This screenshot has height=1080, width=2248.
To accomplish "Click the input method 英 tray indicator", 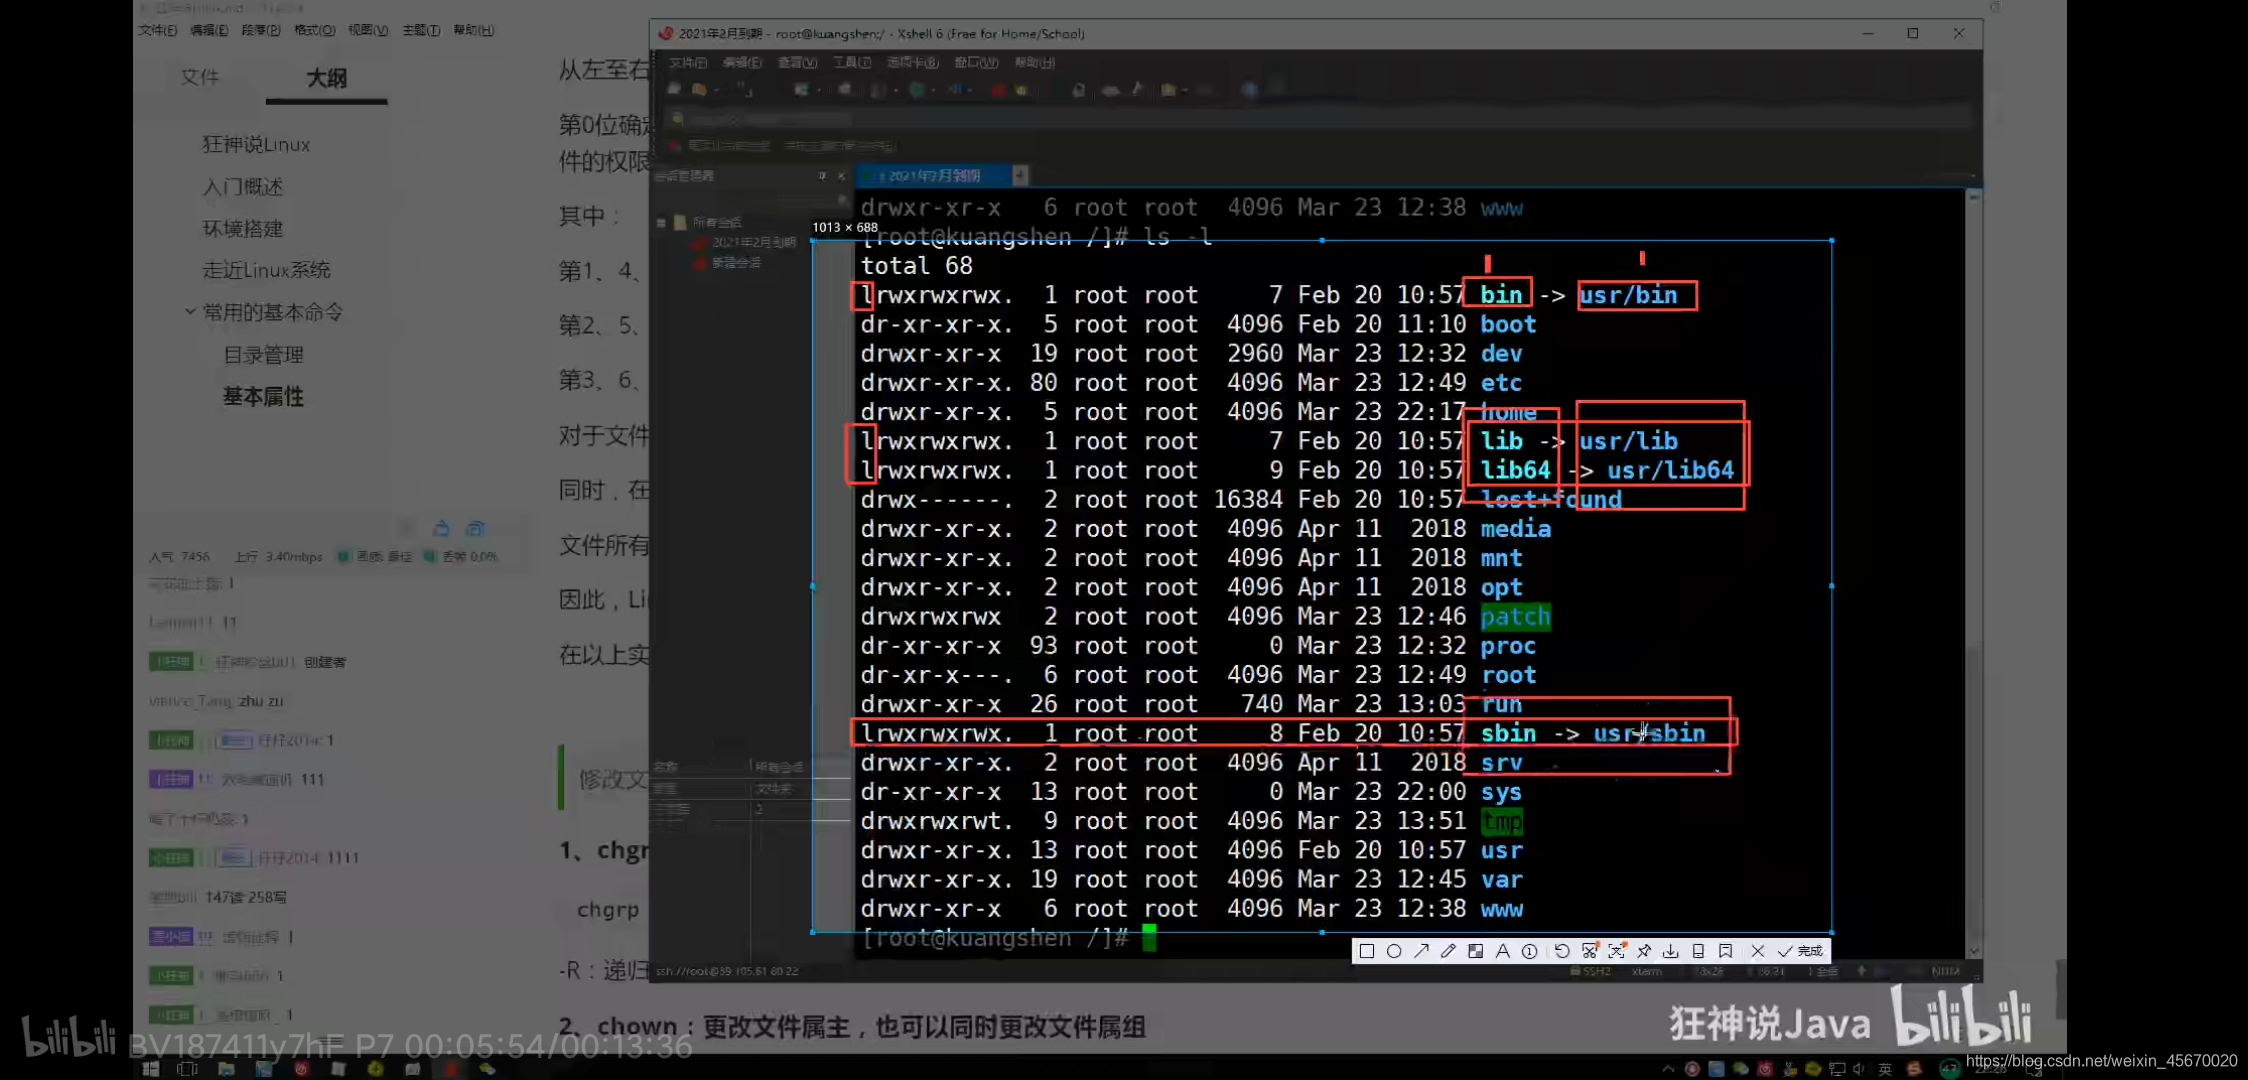I will tap(1885, 1069).
